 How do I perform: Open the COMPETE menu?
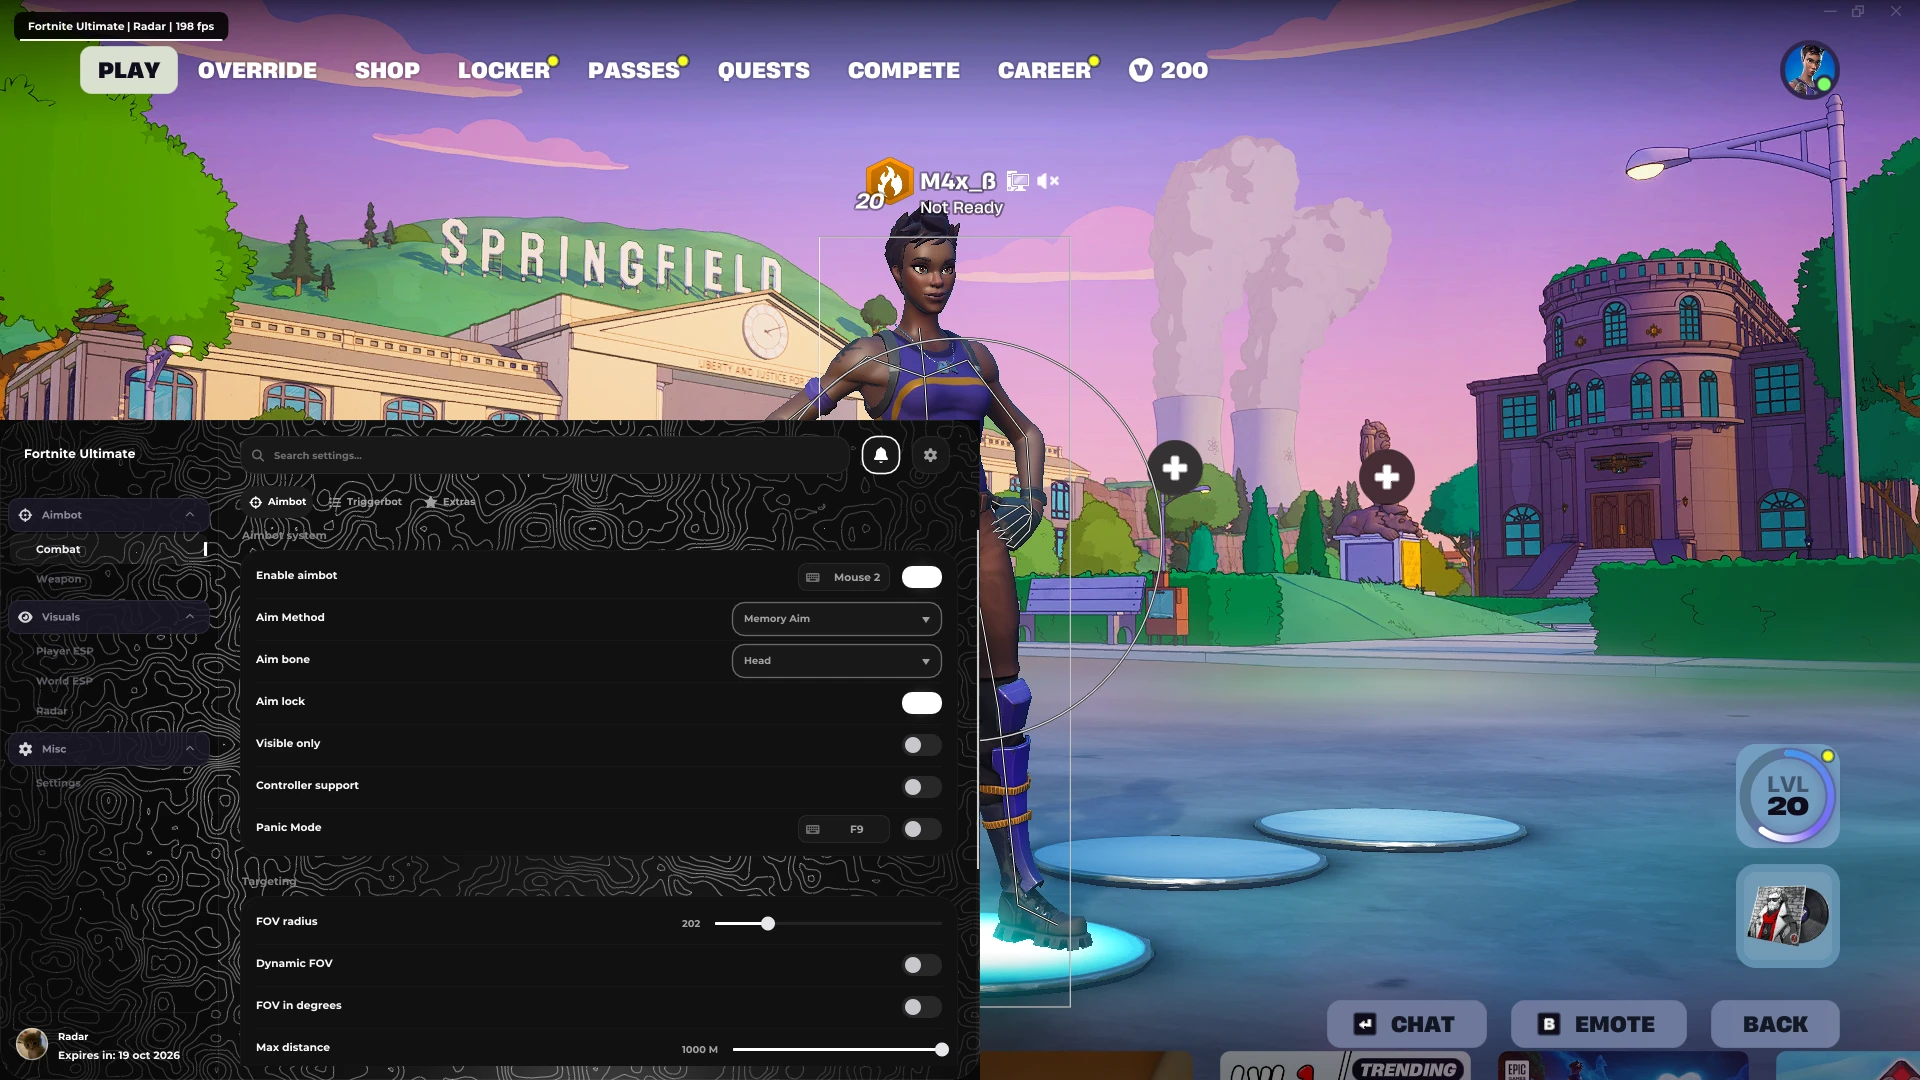[904, 70]
